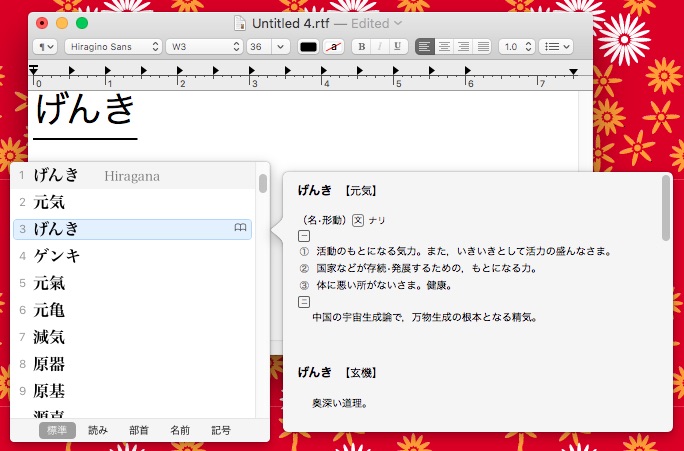Select candidate 4 ゲンキ
The image size is (684, 451).
[x=133, y=256]
